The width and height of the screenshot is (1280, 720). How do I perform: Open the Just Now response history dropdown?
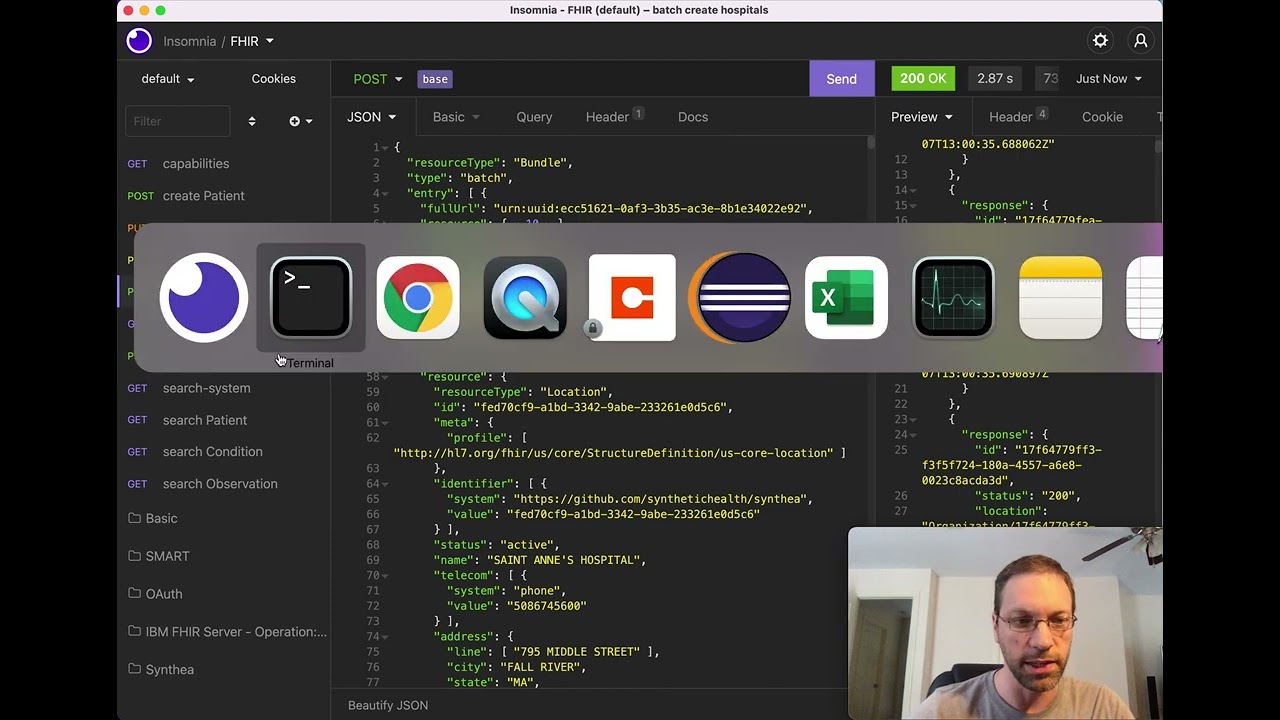click(1108, 79)
